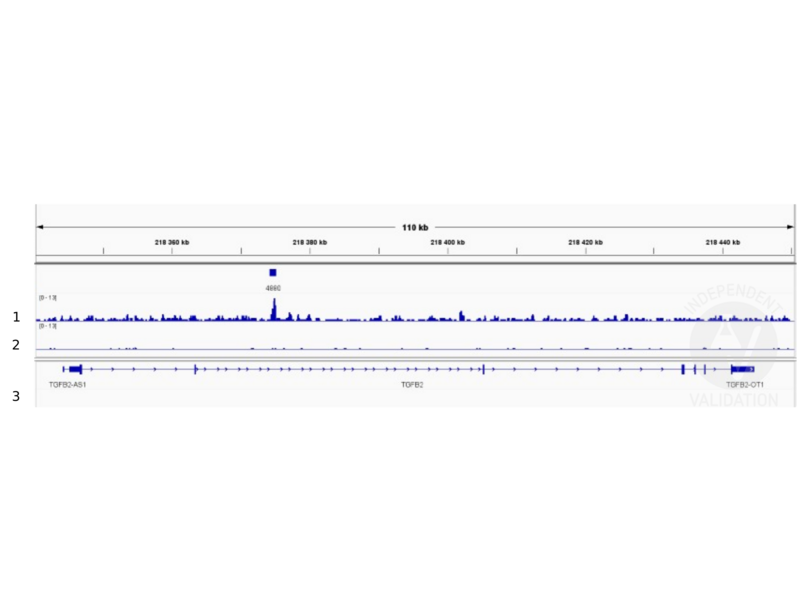The height and width of the screenshot is (610, 810).
Task: Click the 218 420 kb ruler tick label
Action: coord(585,242)
